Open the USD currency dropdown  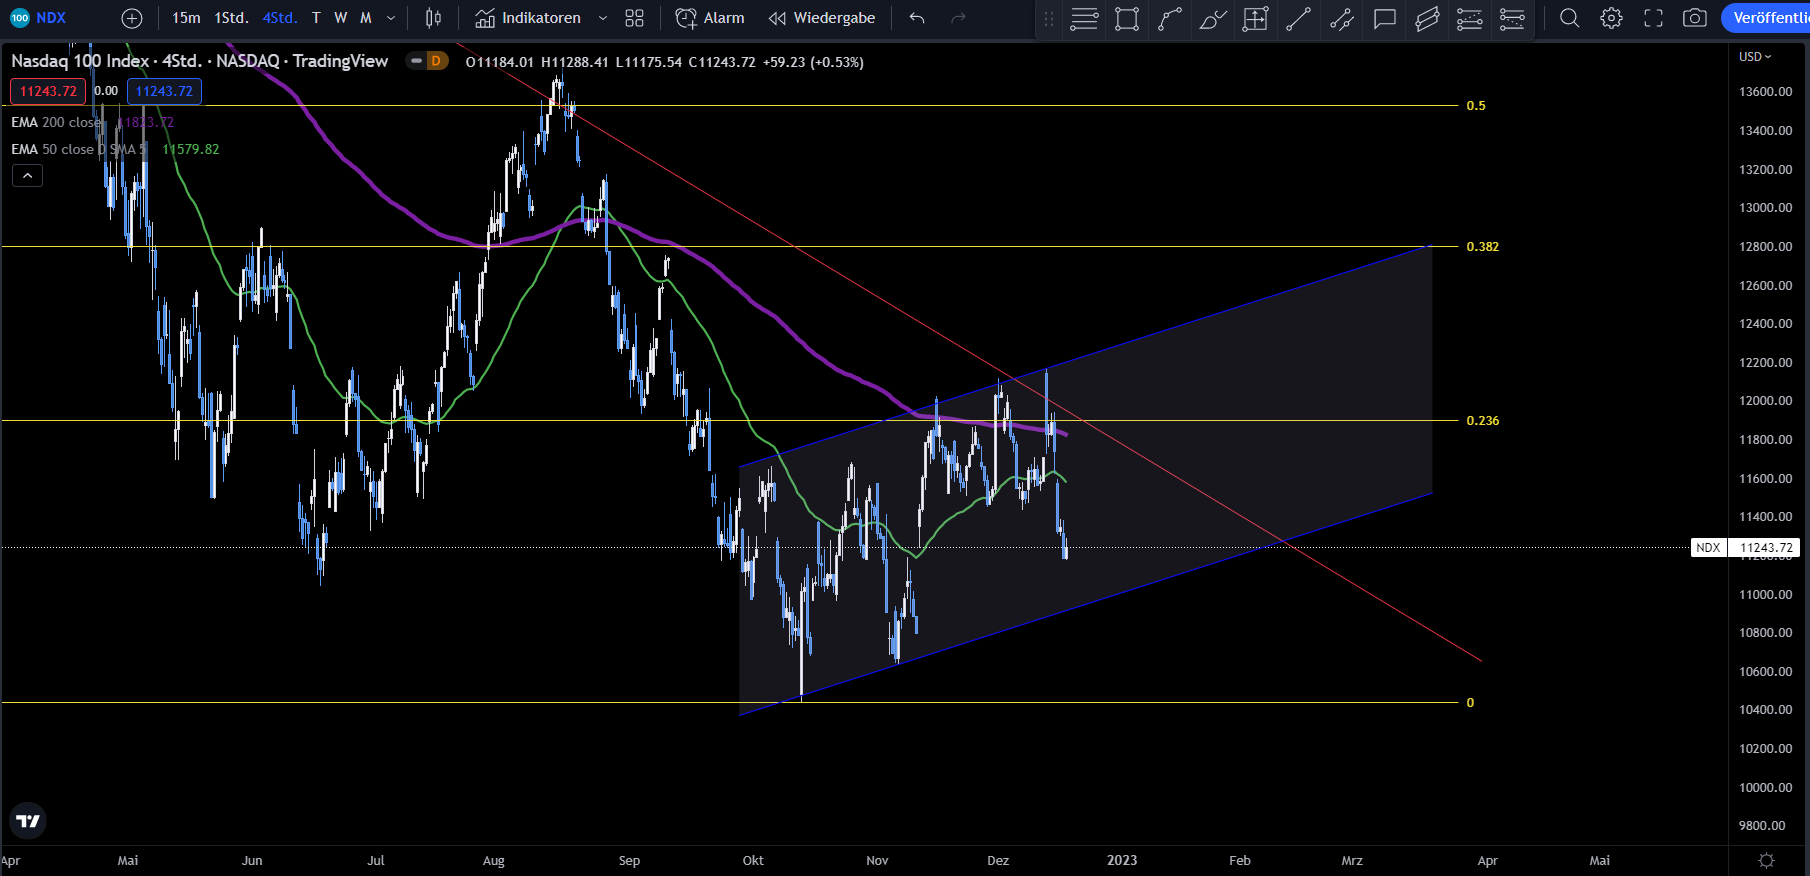[1755, 57]
